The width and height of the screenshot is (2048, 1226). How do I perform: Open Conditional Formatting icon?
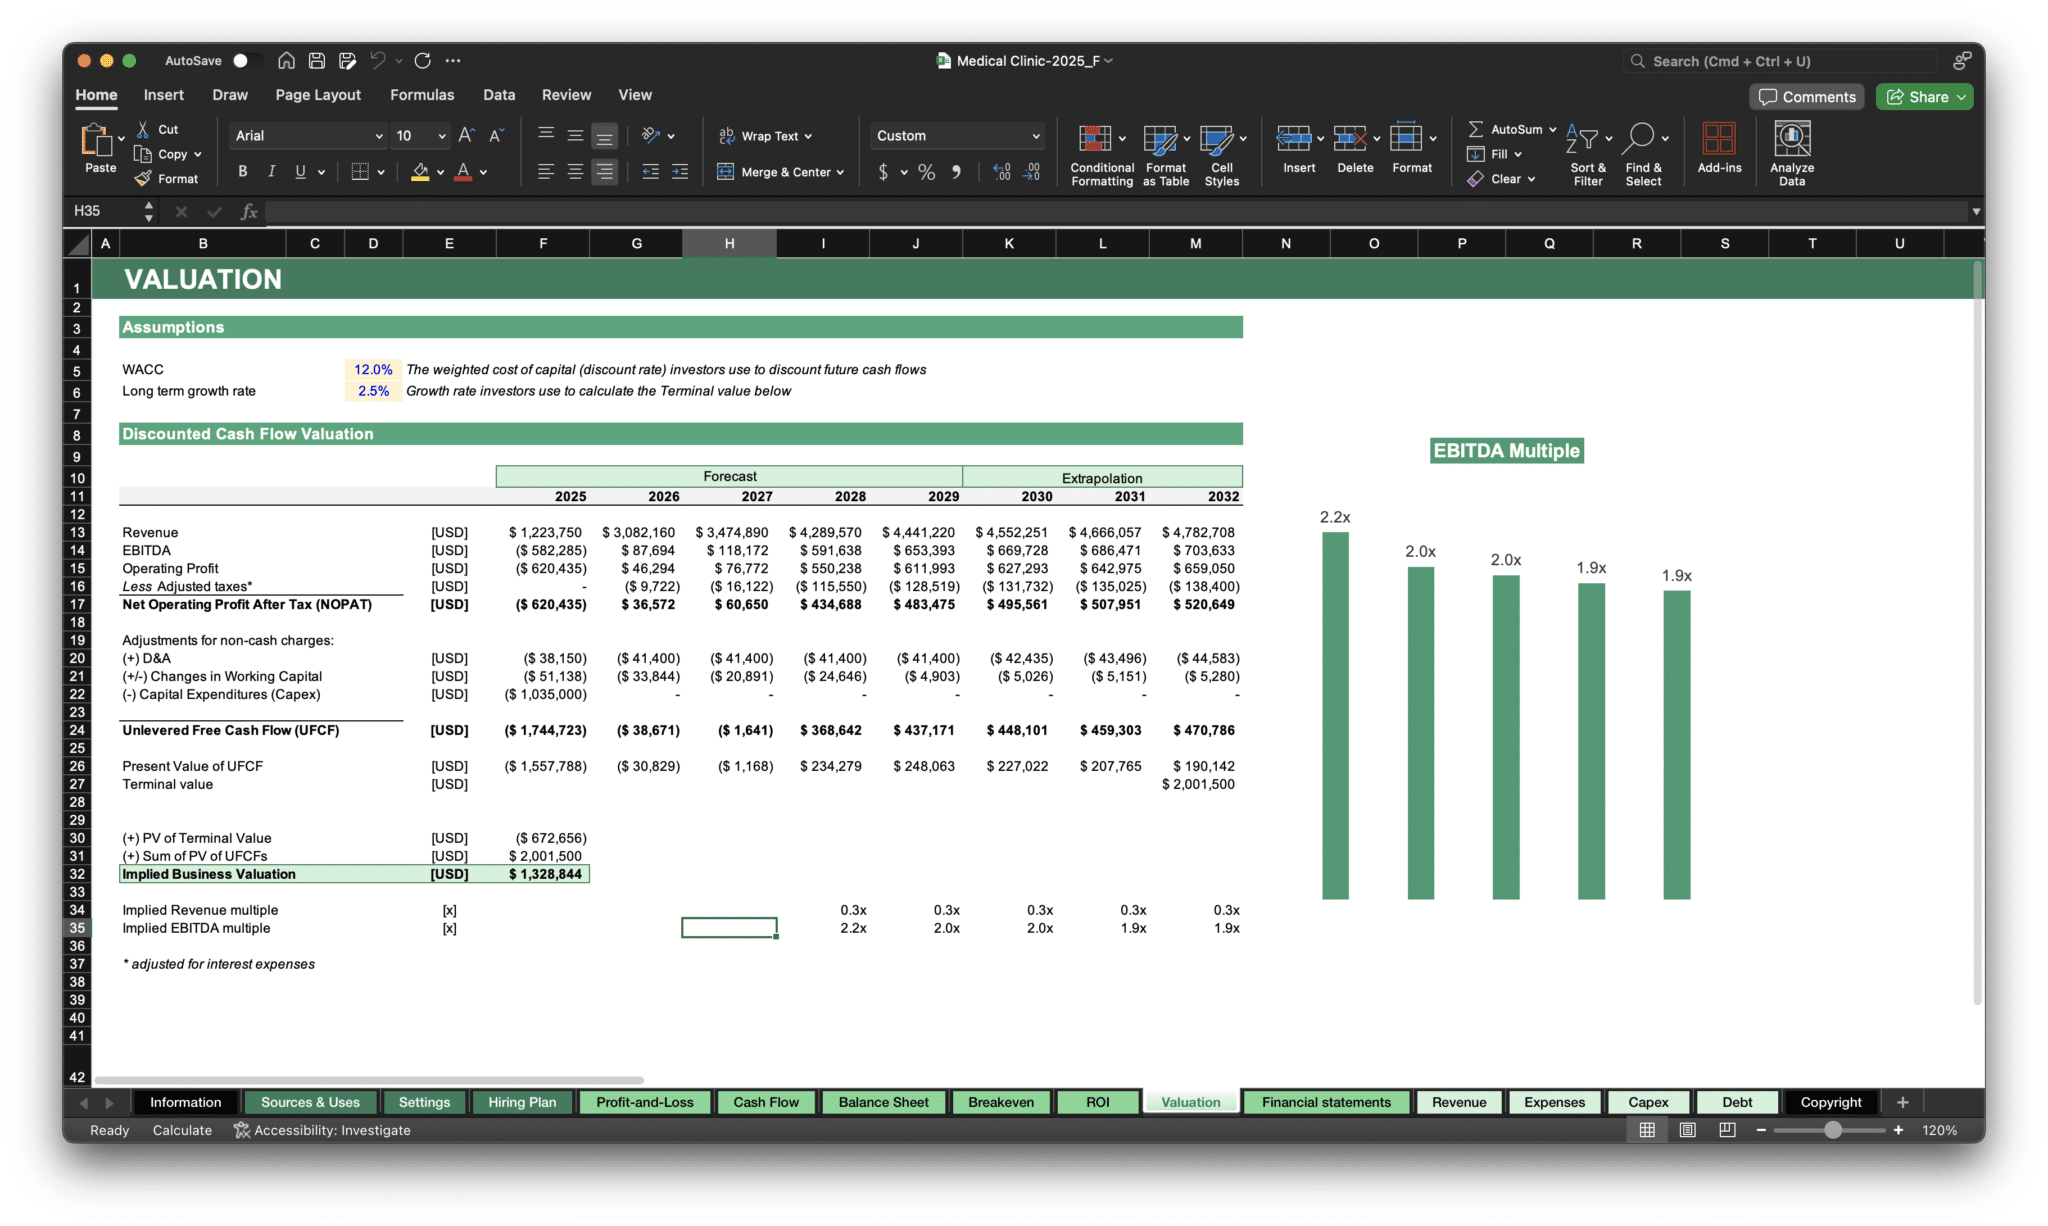pyautogui.click(x=1095, y=140)
